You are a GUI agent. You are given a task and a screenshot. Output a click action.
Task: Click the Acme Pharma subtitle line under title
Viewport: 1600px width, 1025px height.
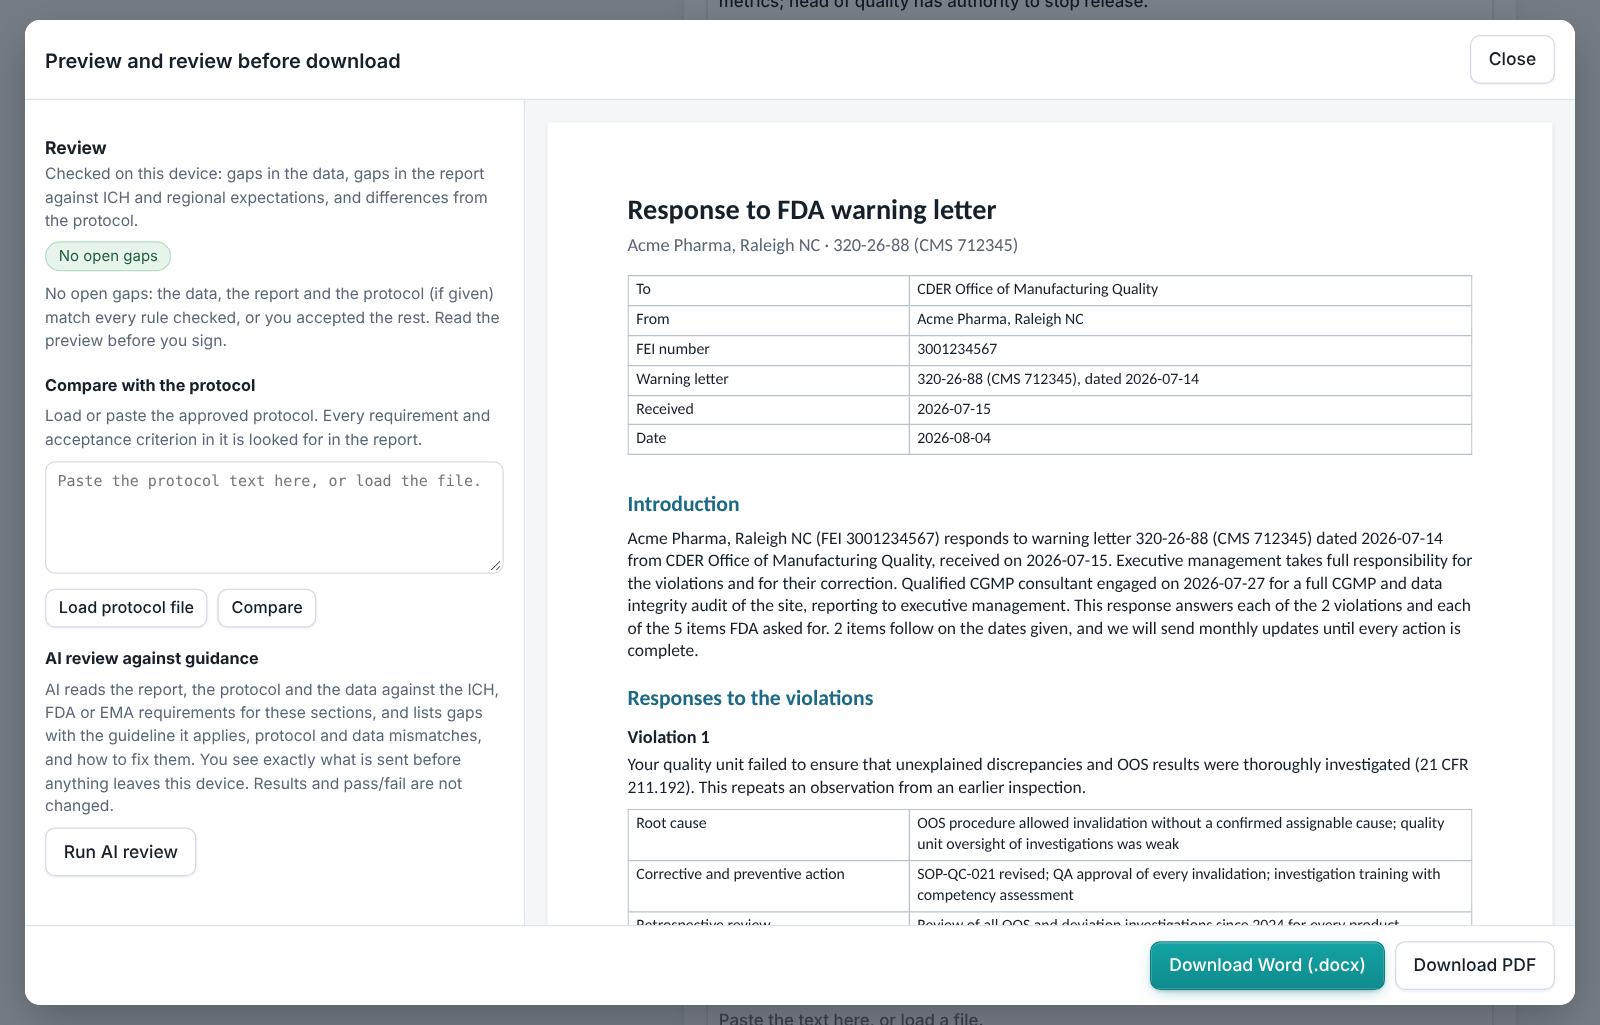tap(822, 245)
